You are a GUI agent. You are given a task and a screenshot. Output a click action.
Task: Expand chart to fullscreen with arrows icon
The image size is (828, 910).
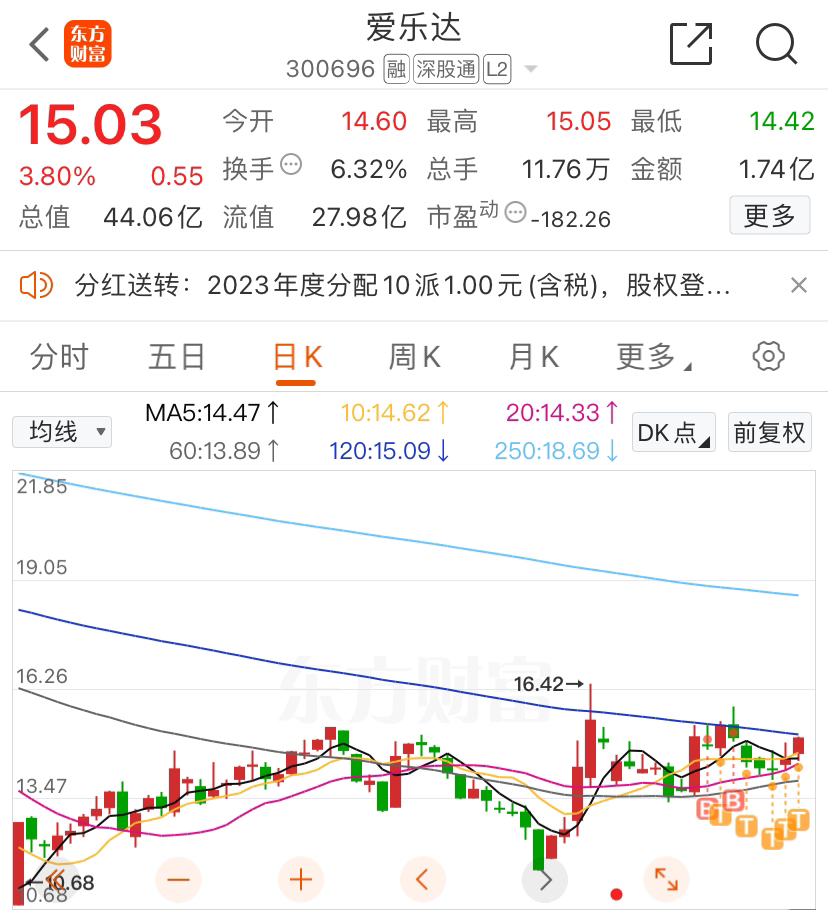pos(667,879)
